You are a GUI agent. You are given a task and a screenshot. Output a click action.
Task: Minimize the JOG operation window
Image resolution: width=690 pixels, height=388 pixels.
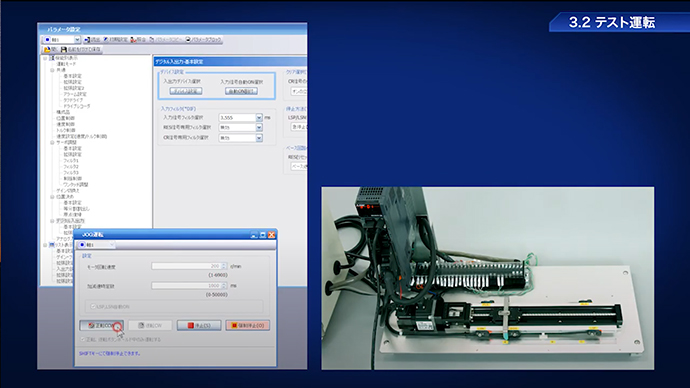coord(253,235)
